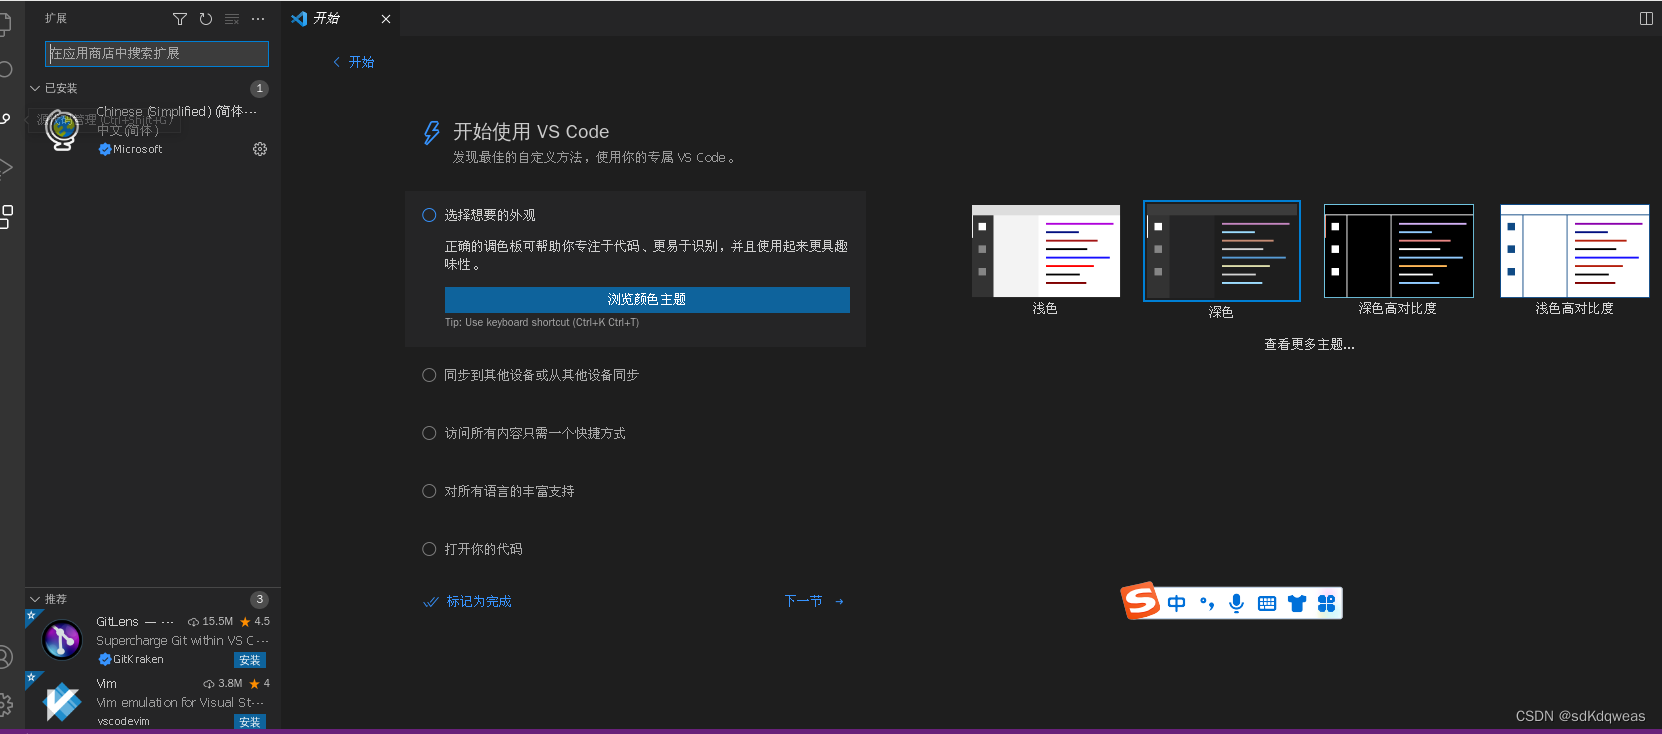Select the 对所有语言的丰富支持 step circle

pos(429,491)
